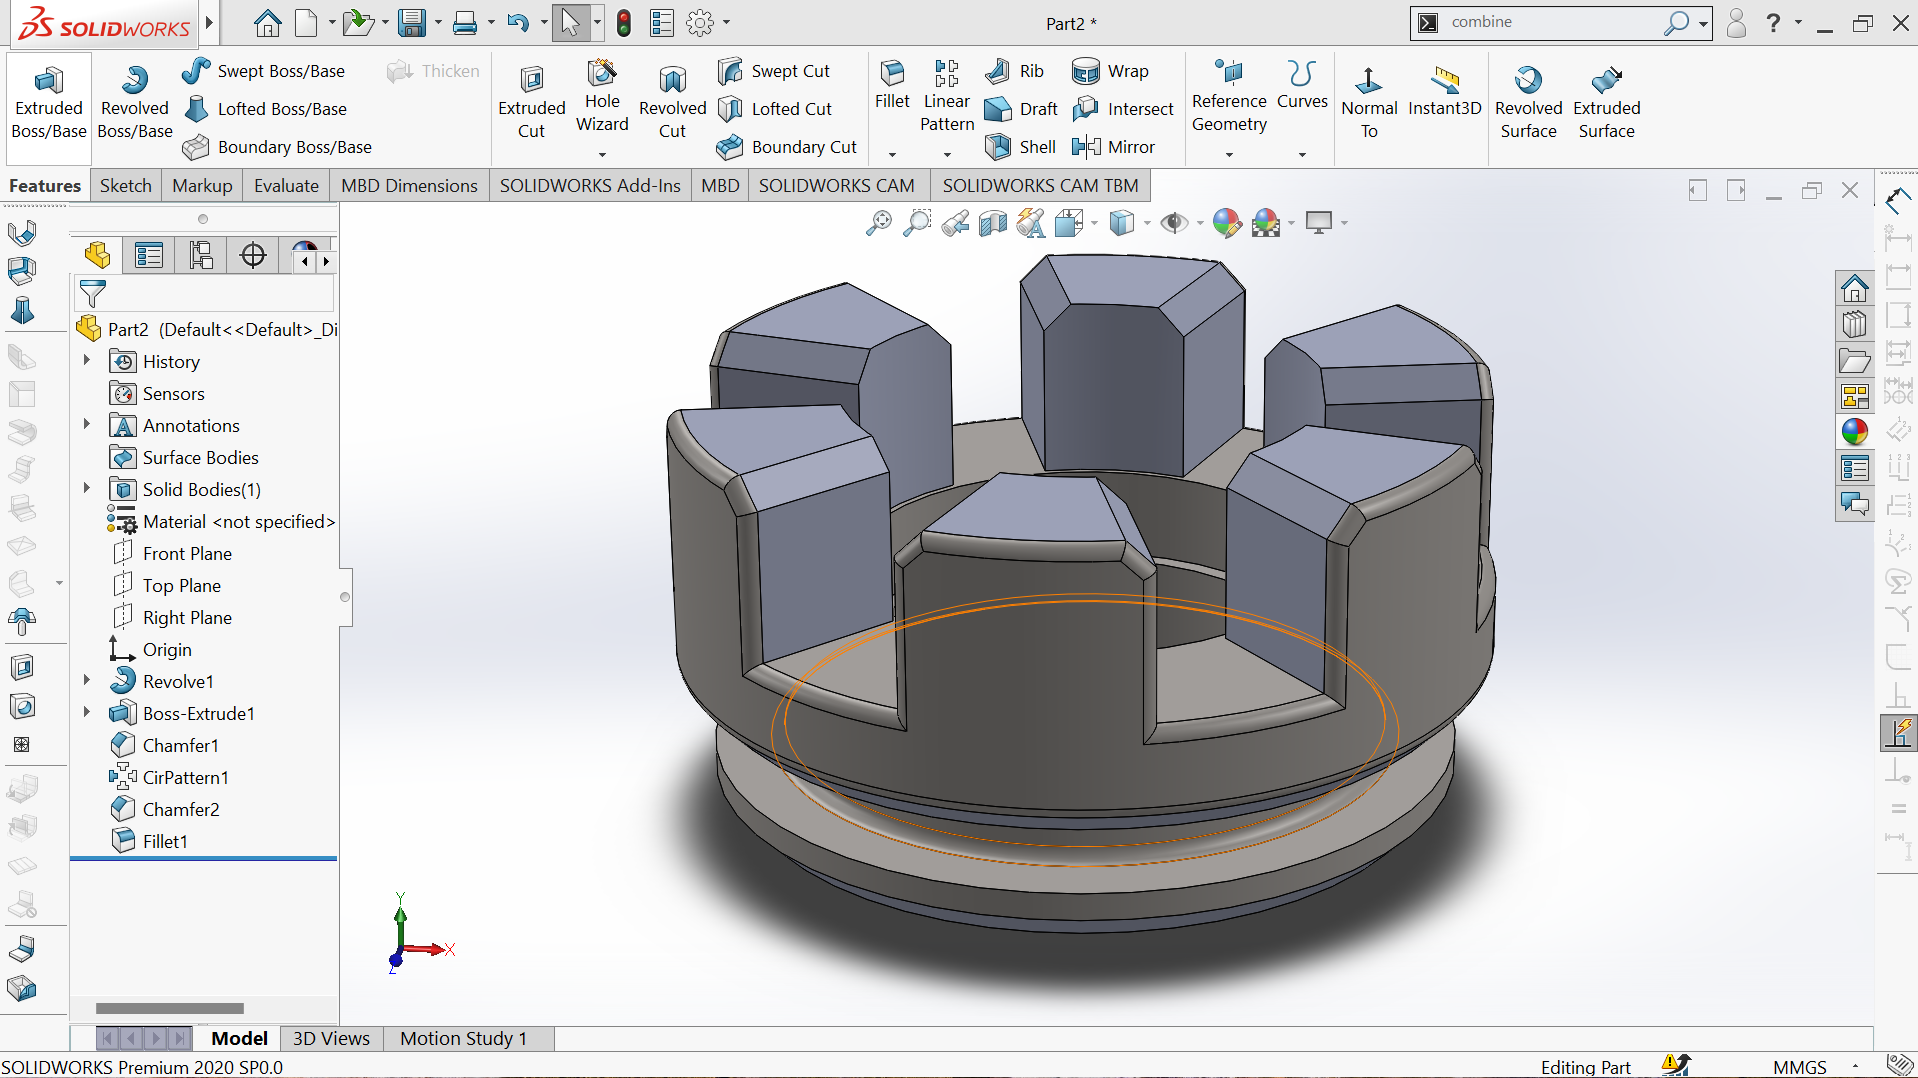Toggle the rebuild traffic light icon

tap(624, 23)
